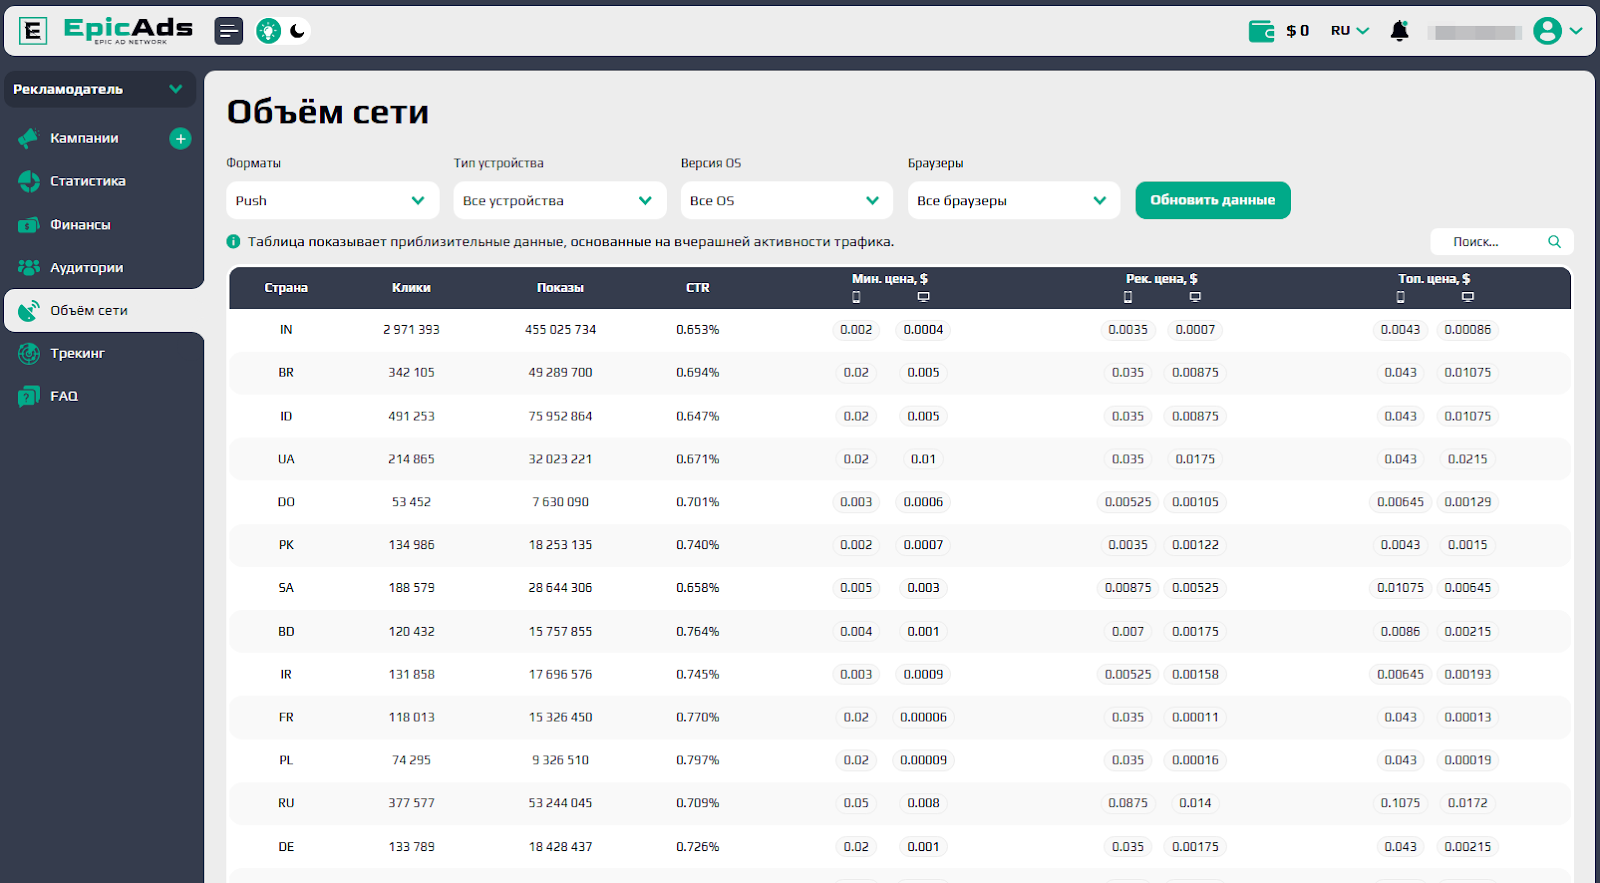This screenshot has height=883, width=1600.
Task: Expand the user account chevron
Action: 1576,31
